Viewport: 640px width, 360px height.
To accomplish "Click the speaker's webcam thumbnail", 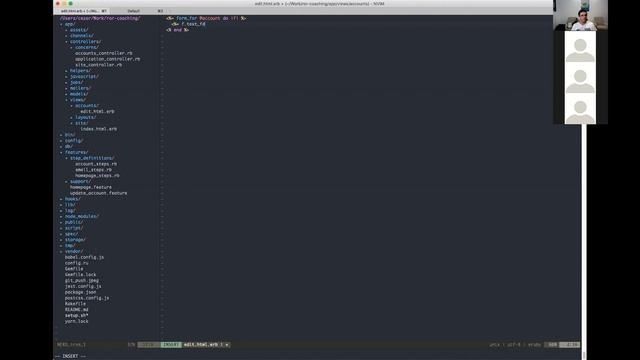I will pyautogui.click(x=580, y=15).
